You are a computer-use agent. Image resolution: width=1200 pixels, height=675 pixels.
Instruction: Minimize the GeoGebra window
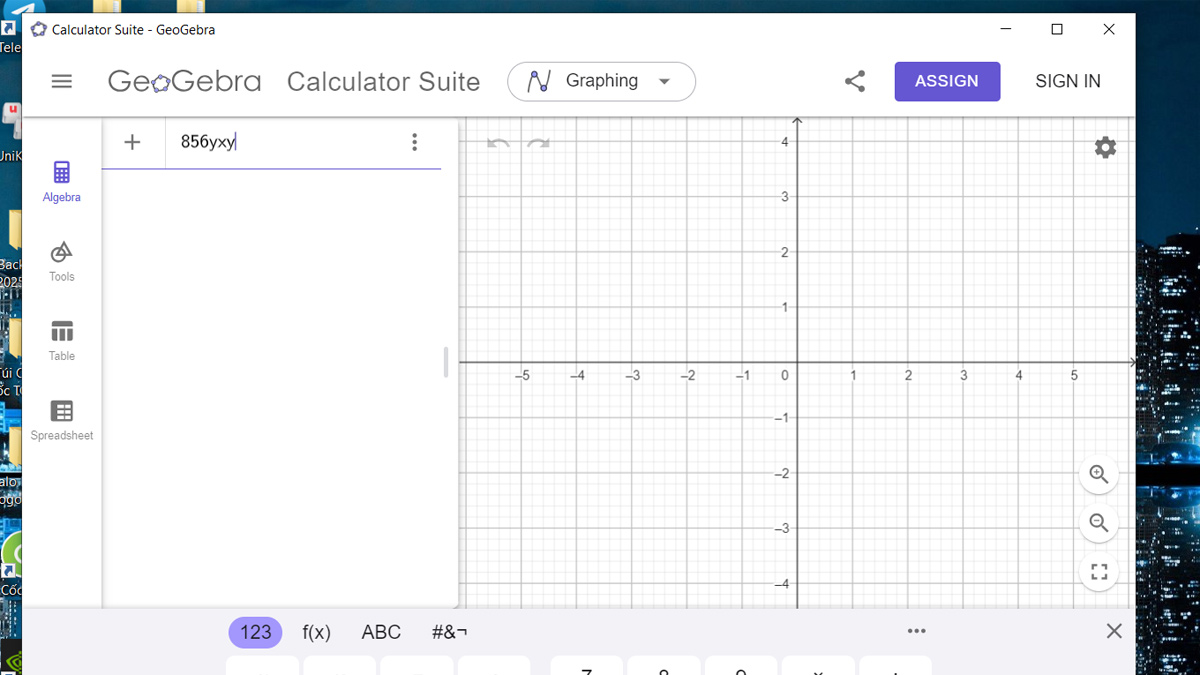coord(1005,29)
